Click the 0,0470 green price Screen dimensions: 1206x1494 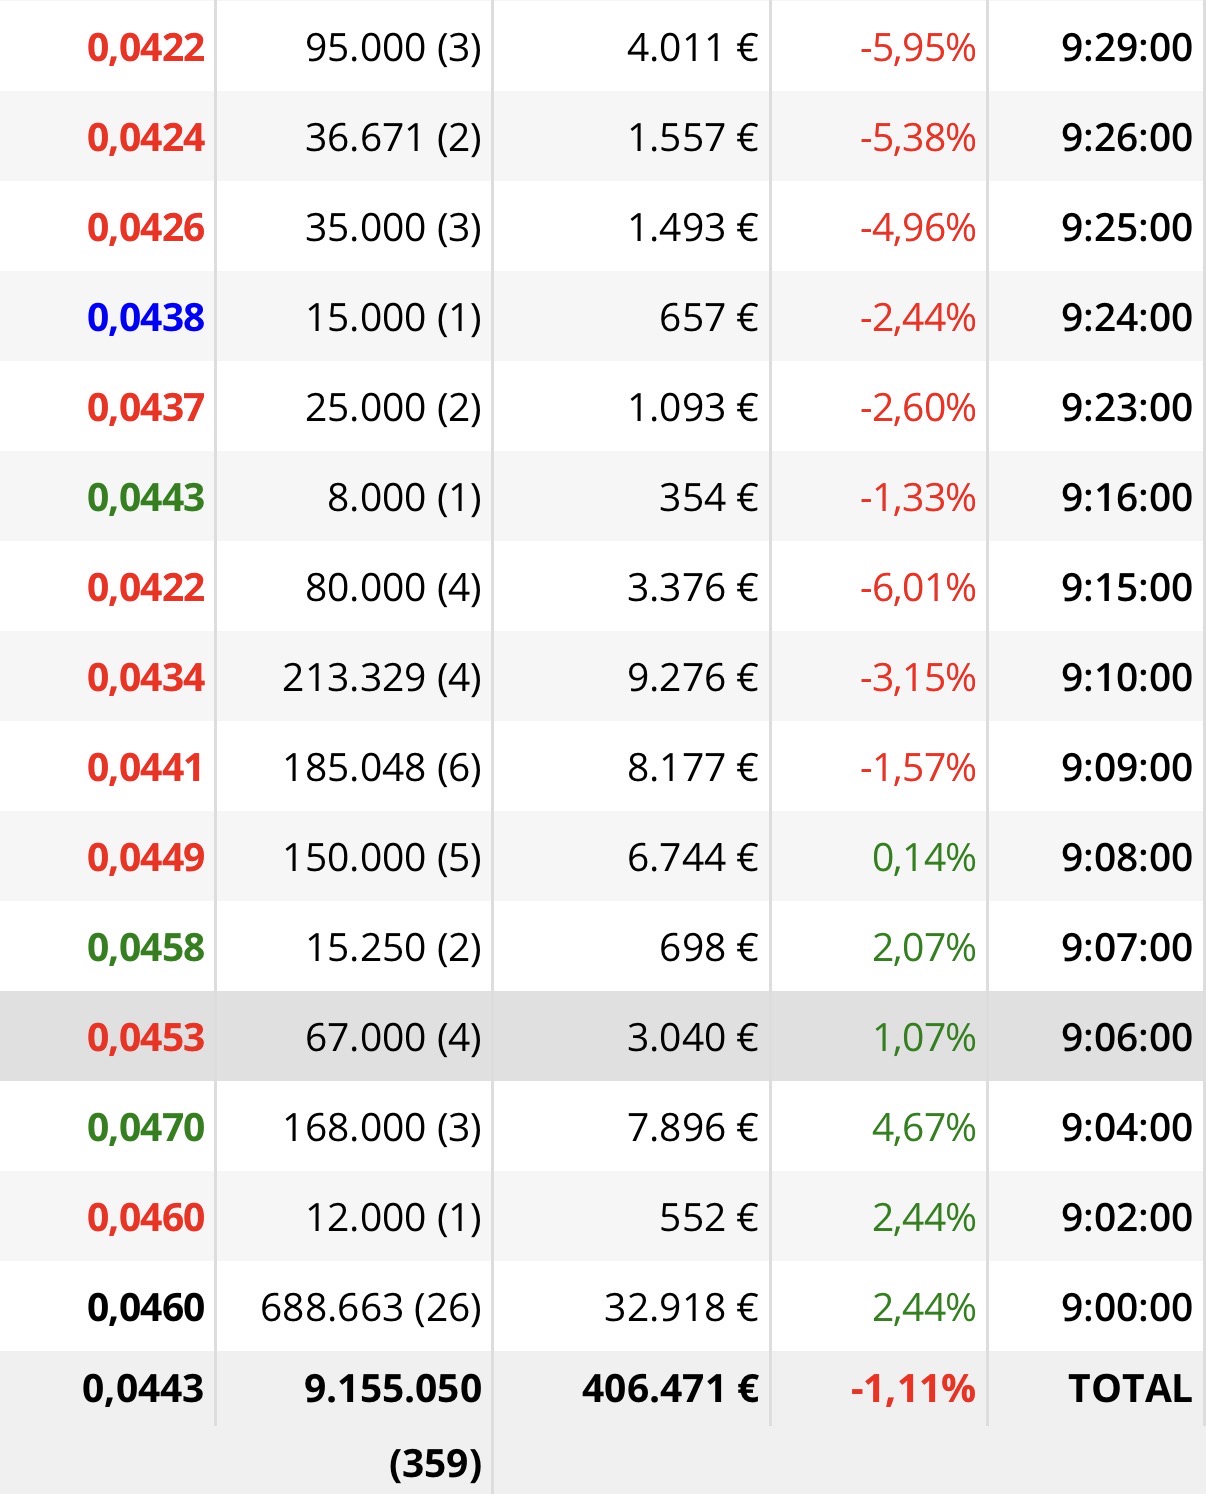pos(146,1128)
